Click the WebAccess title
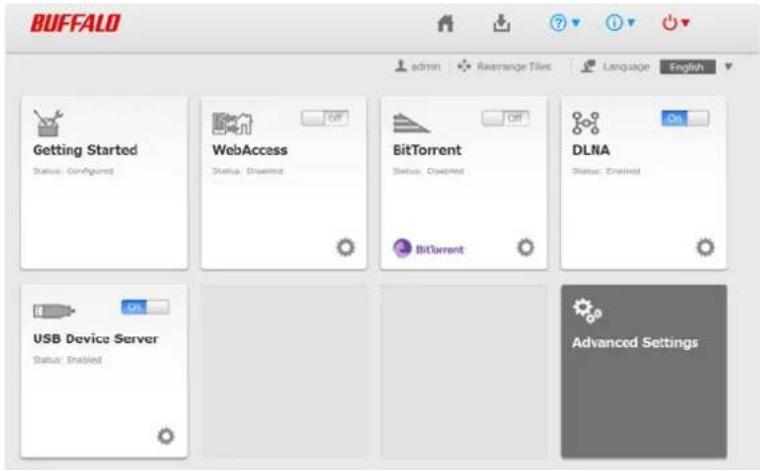 pyautogui.click(x=250, y=150)
